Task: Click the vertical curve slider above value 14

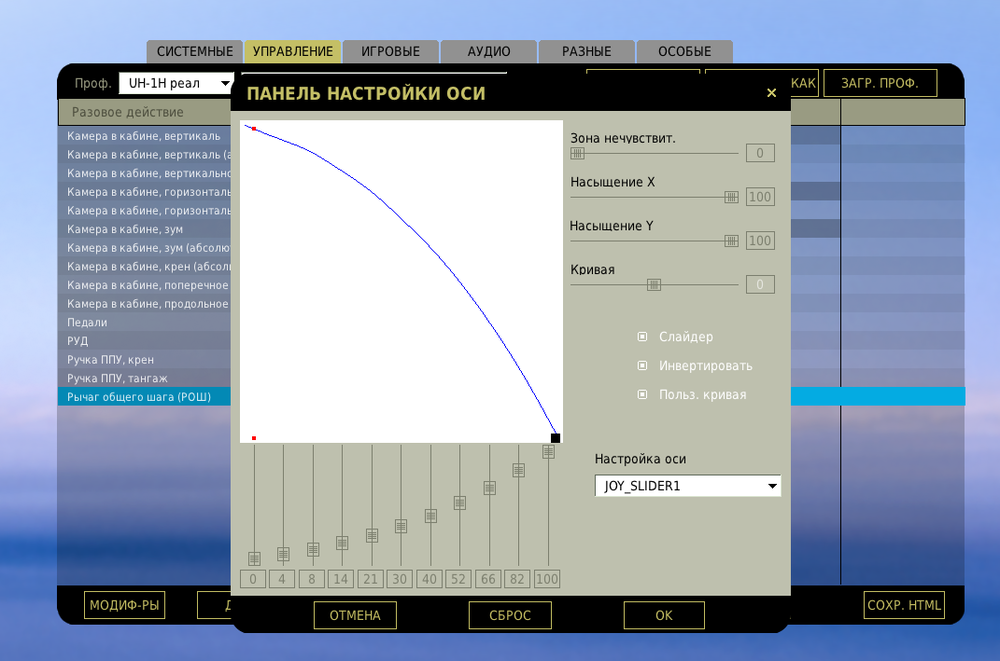Action: point(342,543)
